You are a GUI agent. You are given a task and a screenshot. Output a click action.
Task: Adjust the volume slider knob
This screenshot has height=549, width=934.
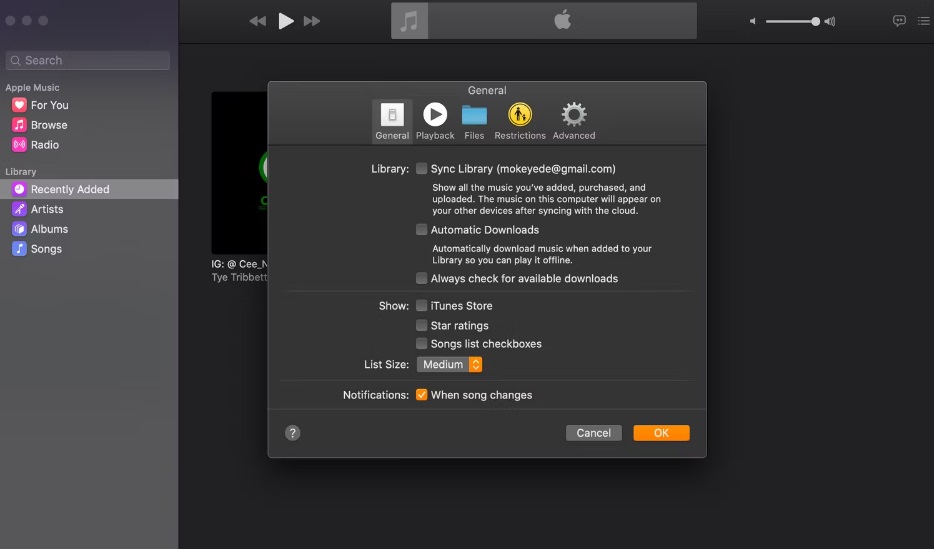815,21
